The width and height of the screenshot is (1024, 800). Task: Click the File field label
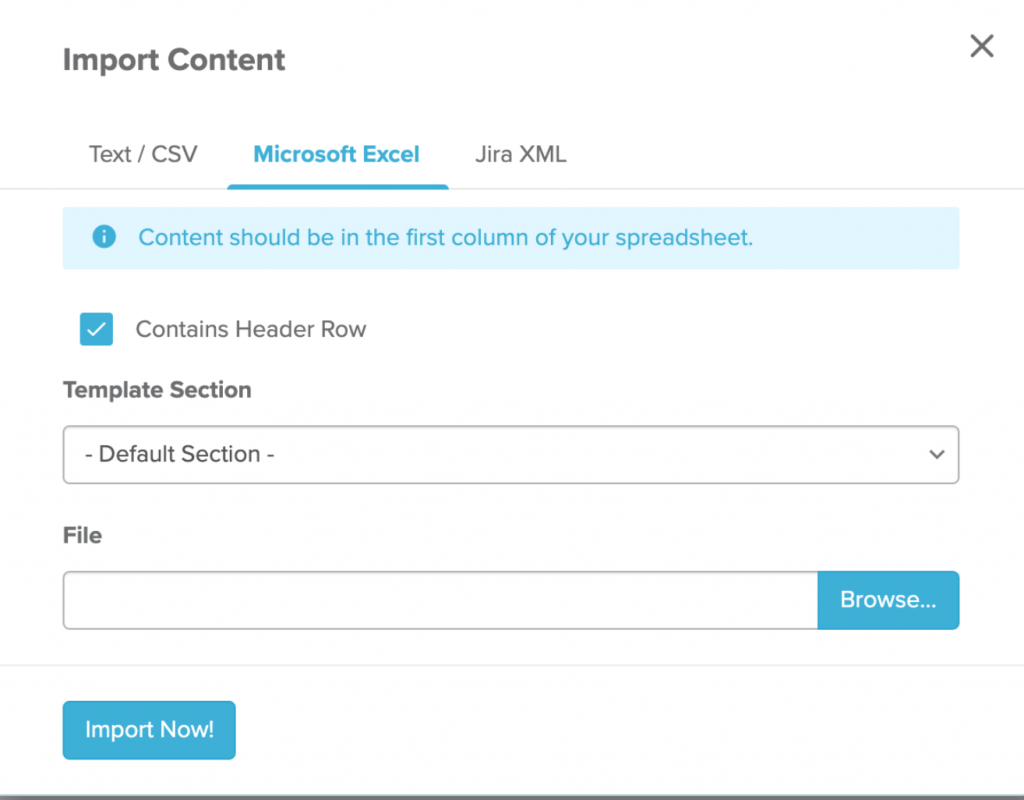pyautogui.click(x=82, y=536)
